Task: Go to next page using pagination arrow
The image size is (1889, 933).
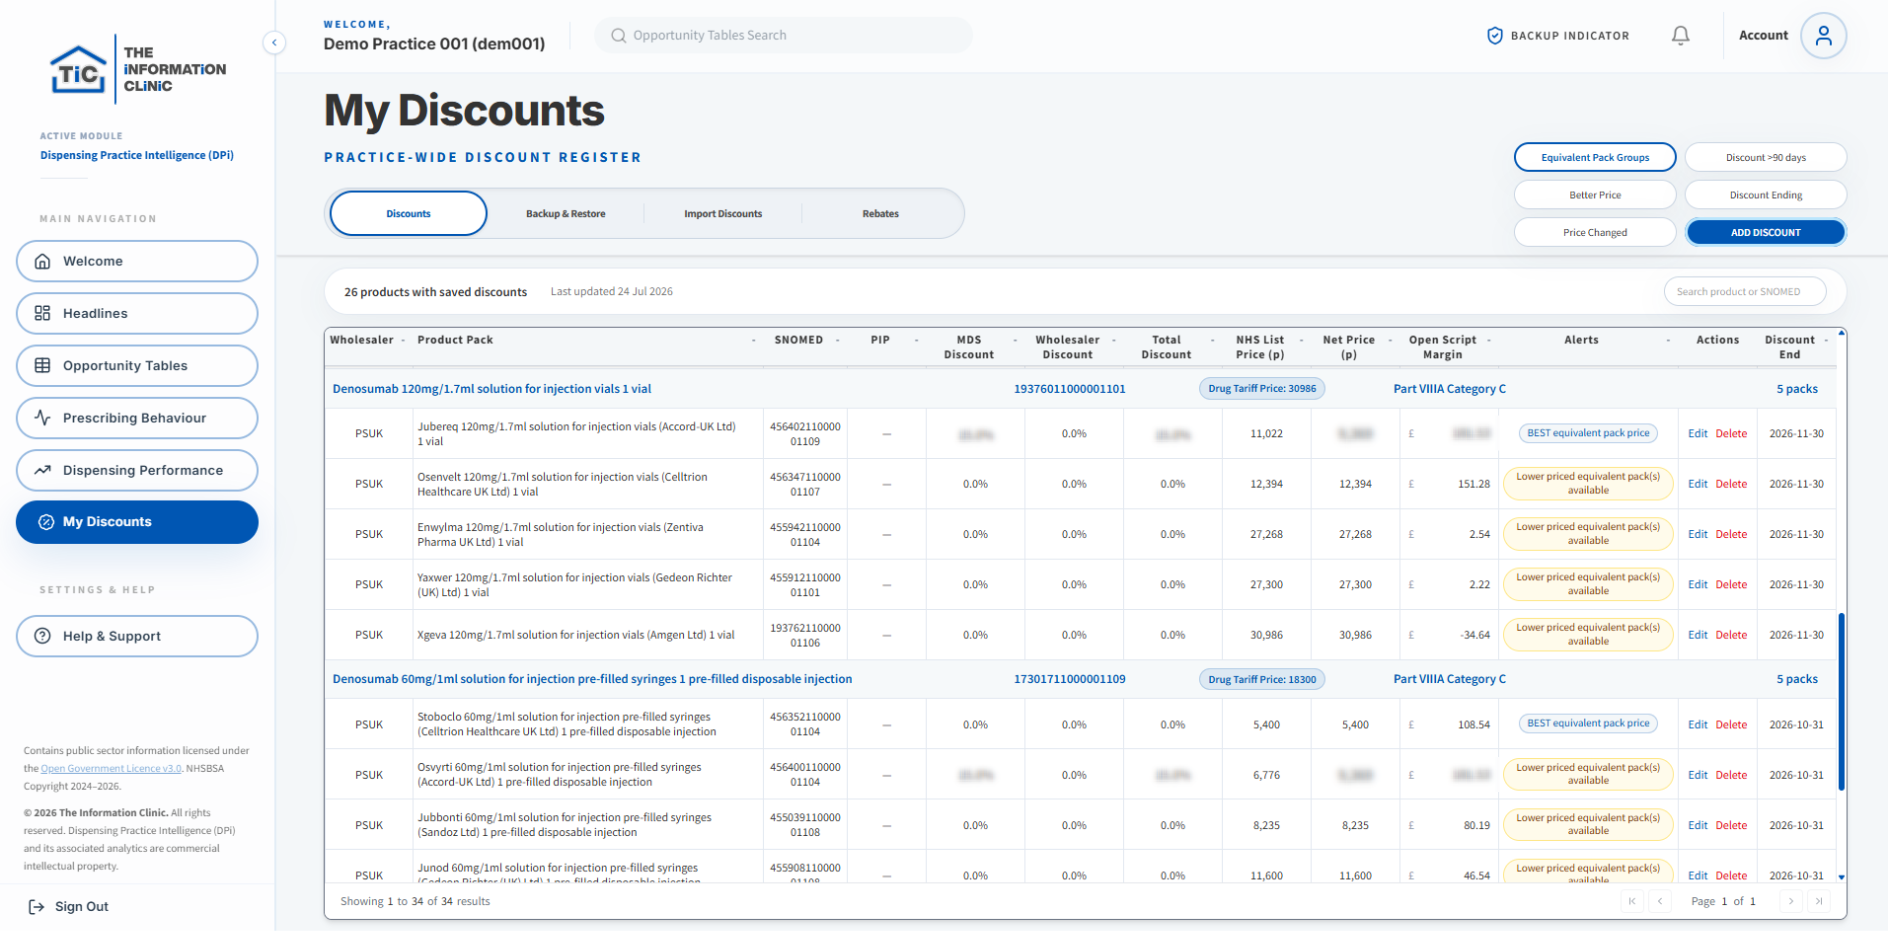Action: click(x=1791, y=901)
